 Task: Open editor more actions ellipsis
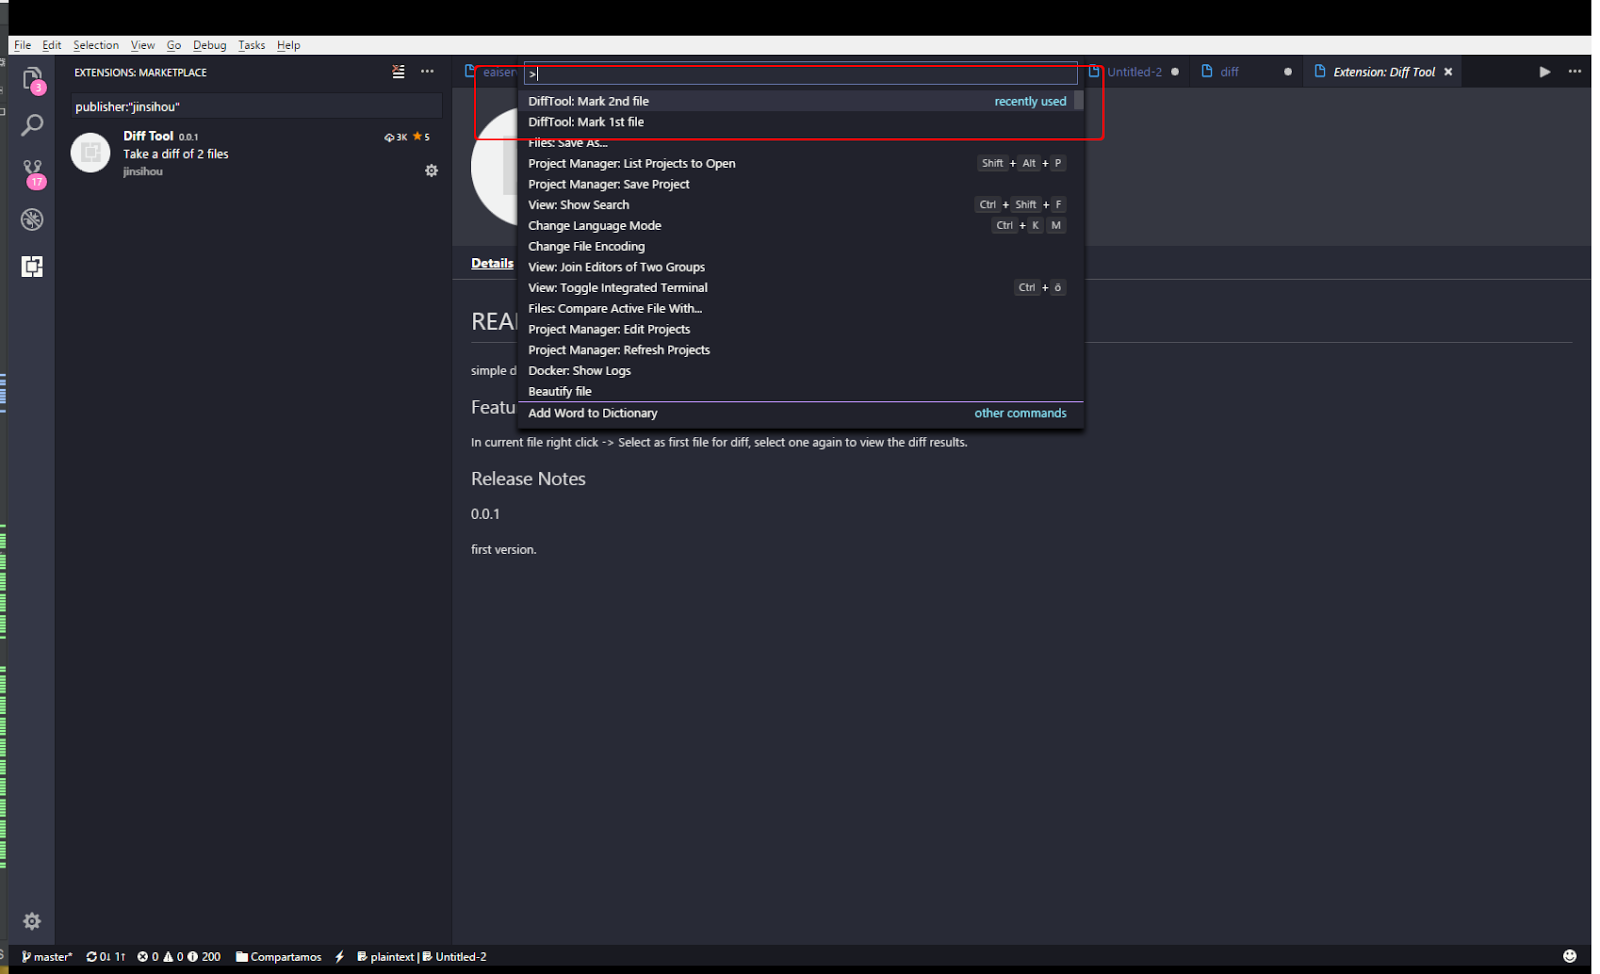coord(1574,72)
